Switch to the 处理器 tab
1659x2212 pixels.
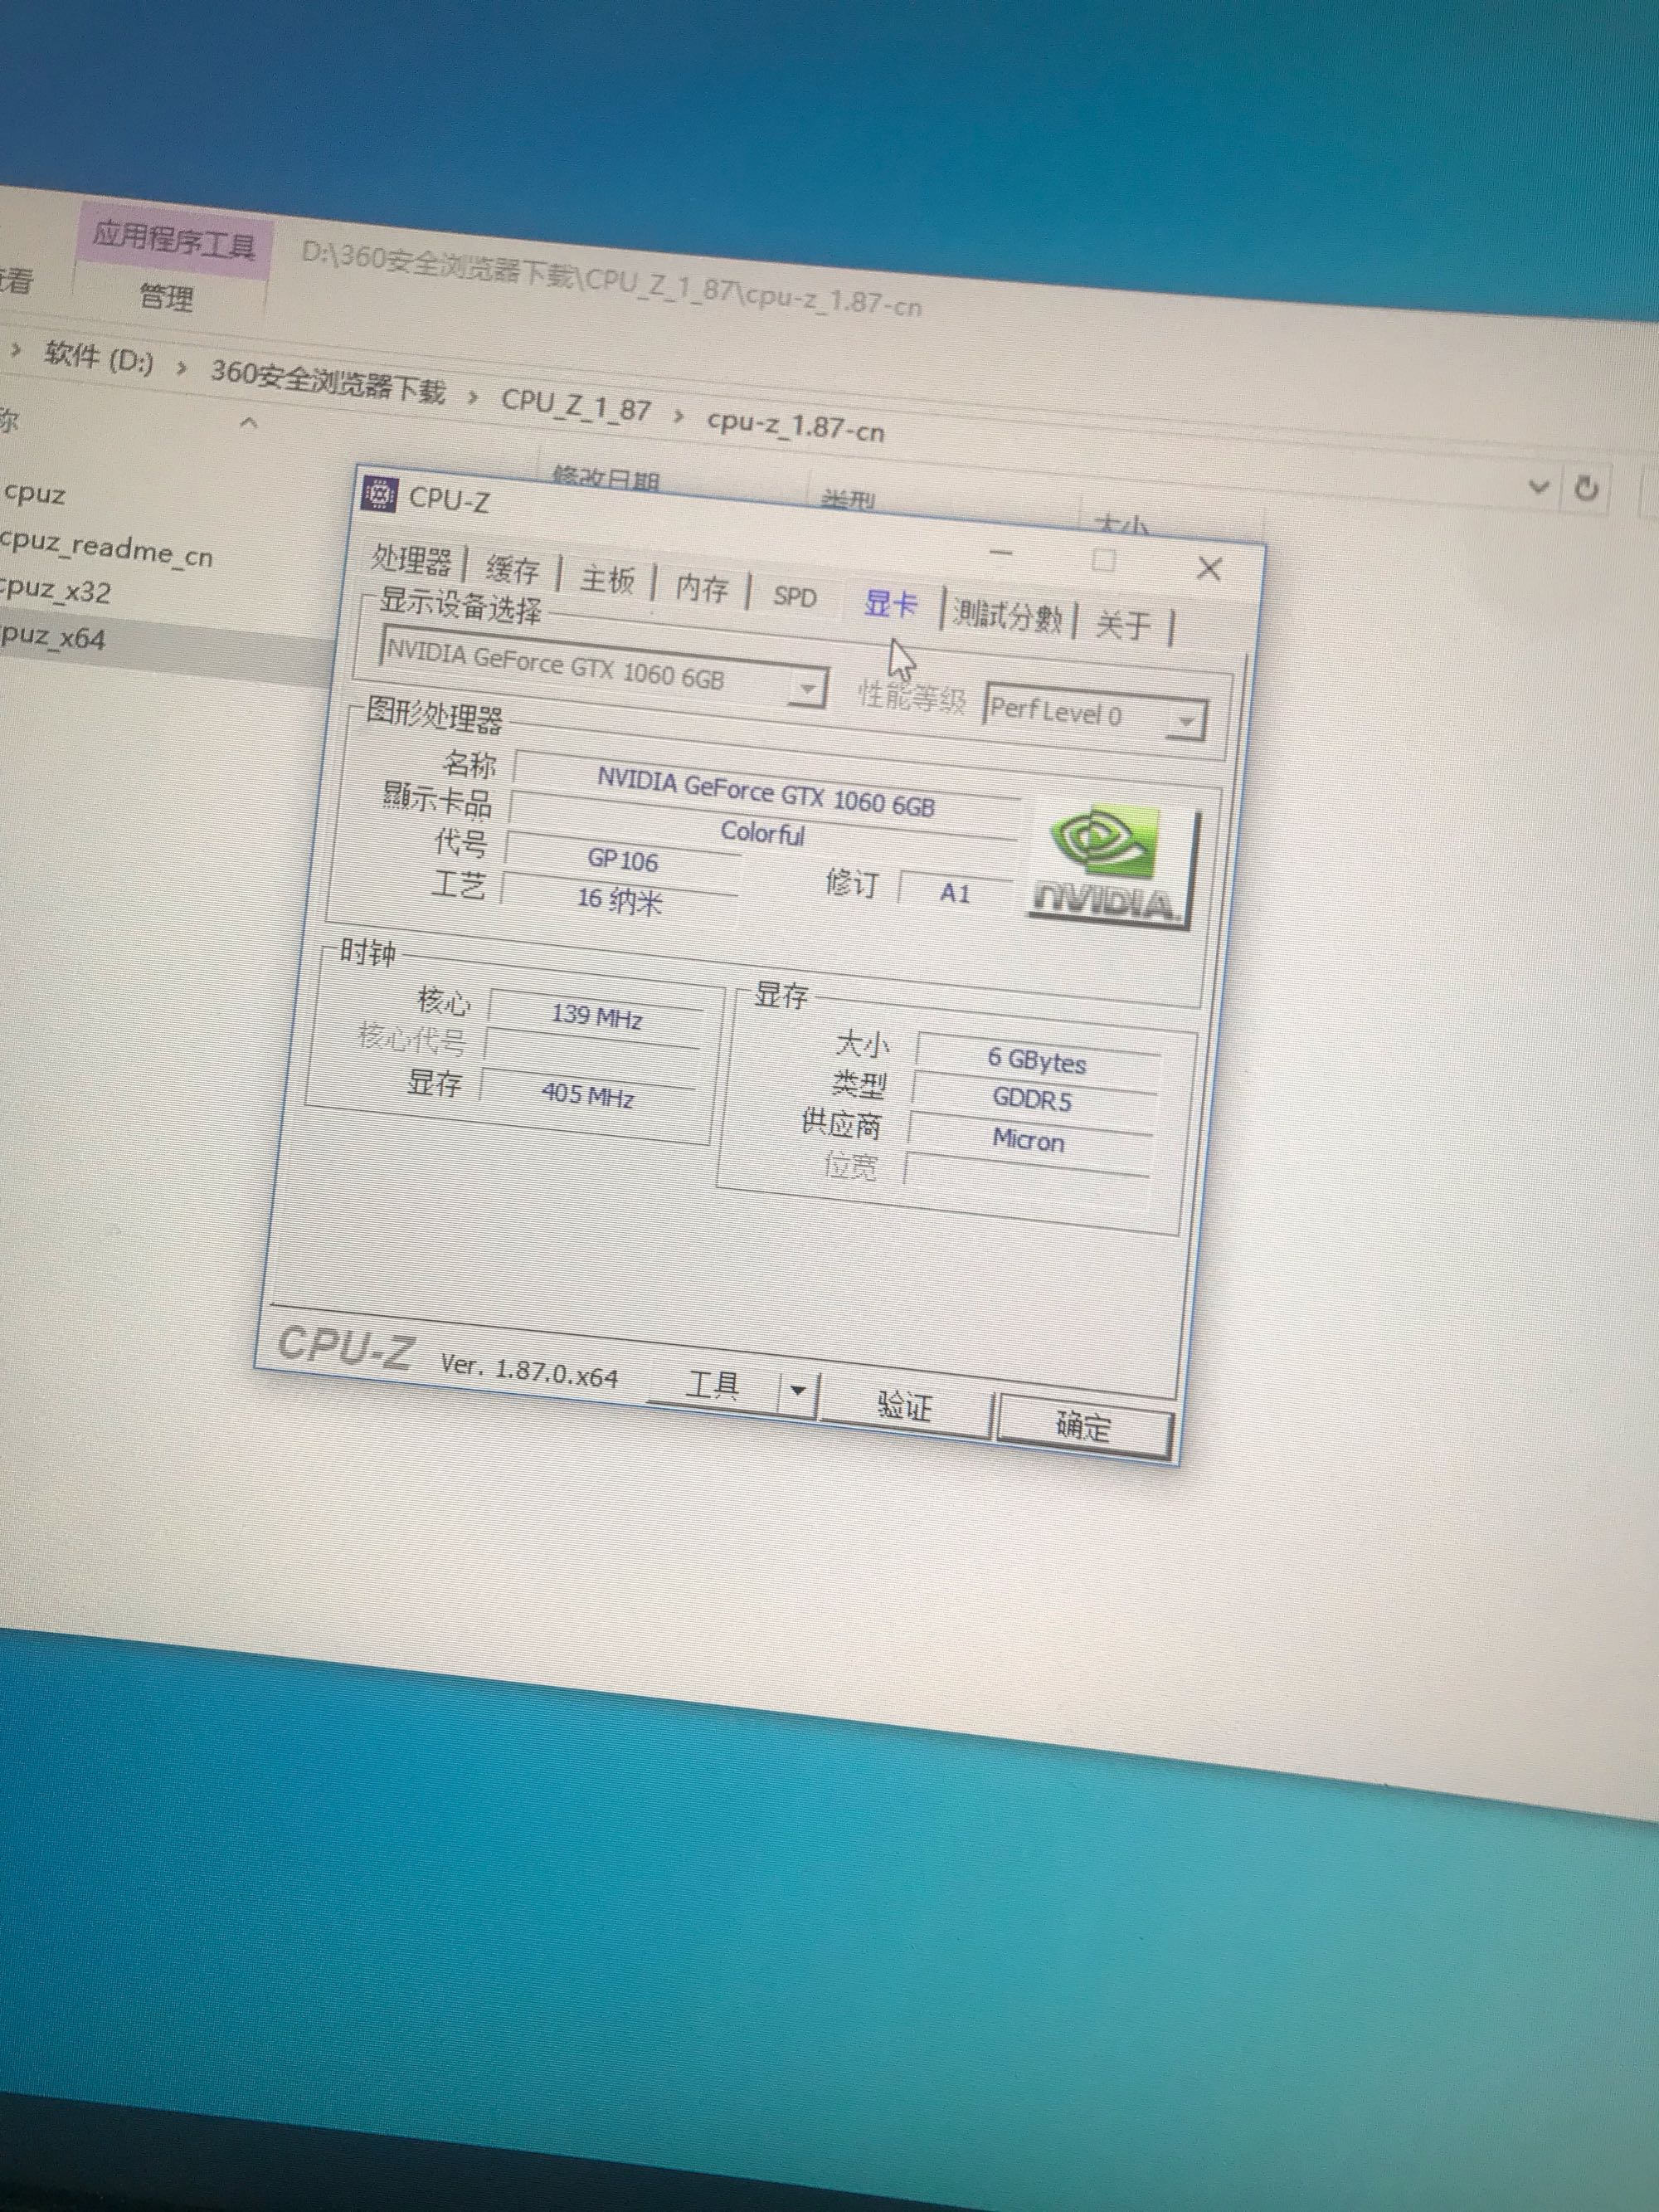(x=411, y=560)
